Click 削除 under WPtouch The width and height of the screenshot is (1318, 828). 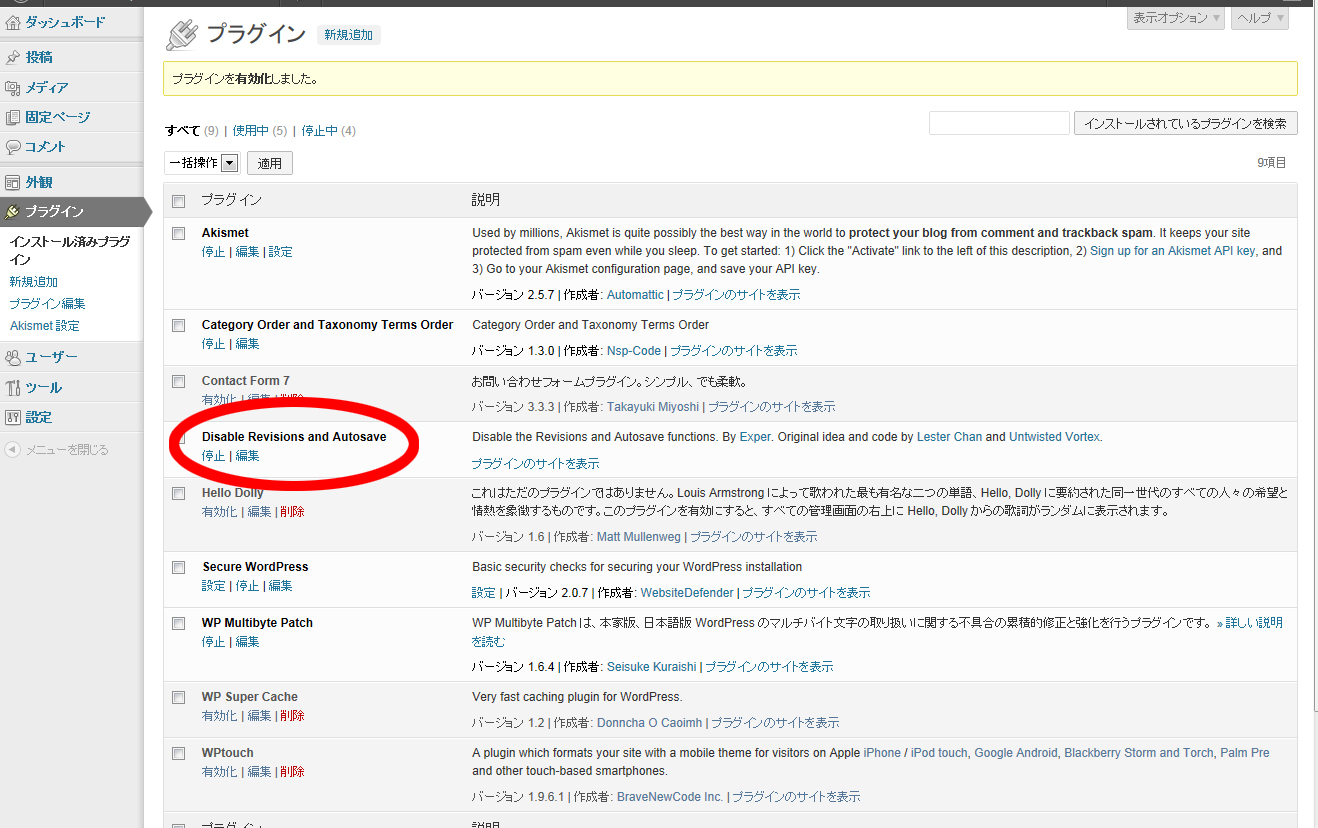click(x=293, y=772)
